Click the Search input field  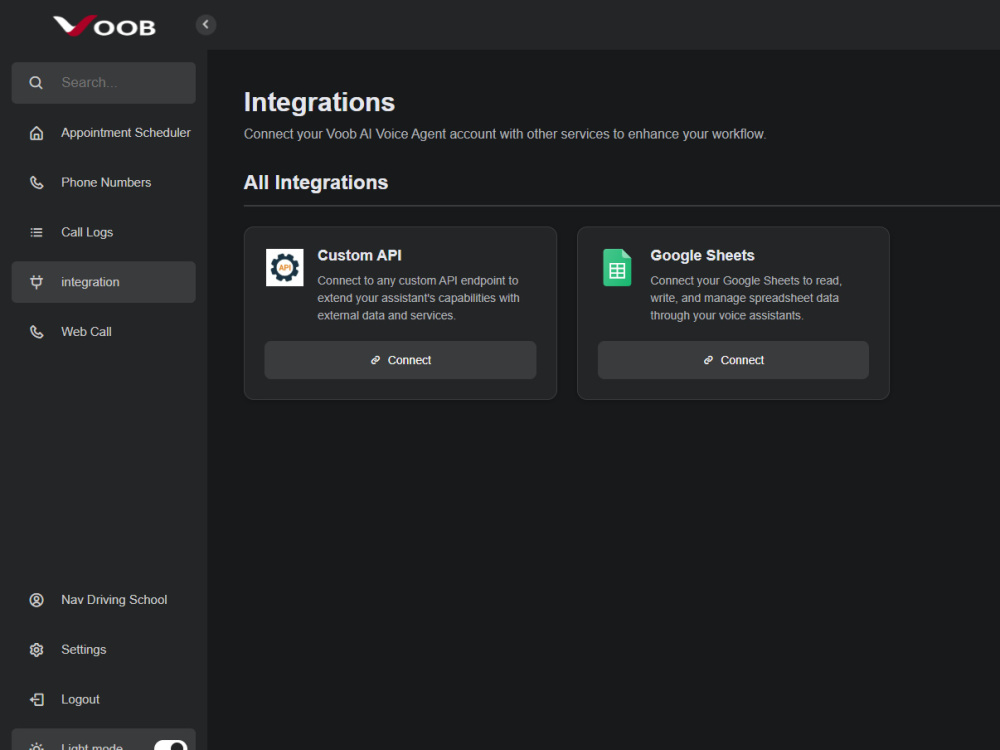point(103,83)
